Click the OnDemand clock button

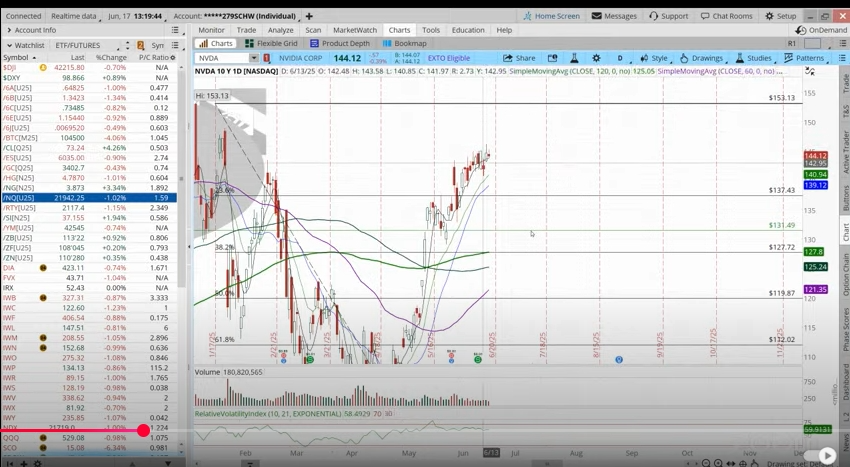pyautogui.click(x=821, y=30)
